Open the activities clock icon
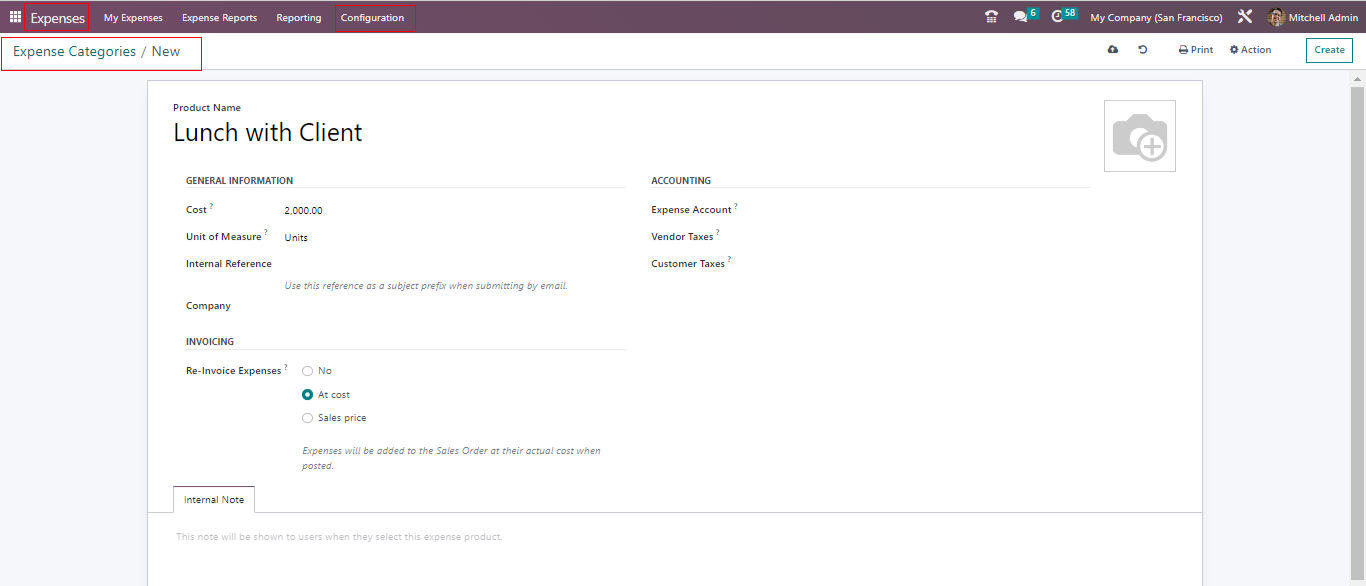Viewport: 1366px width, 586px height. (x=1058, y=17)
